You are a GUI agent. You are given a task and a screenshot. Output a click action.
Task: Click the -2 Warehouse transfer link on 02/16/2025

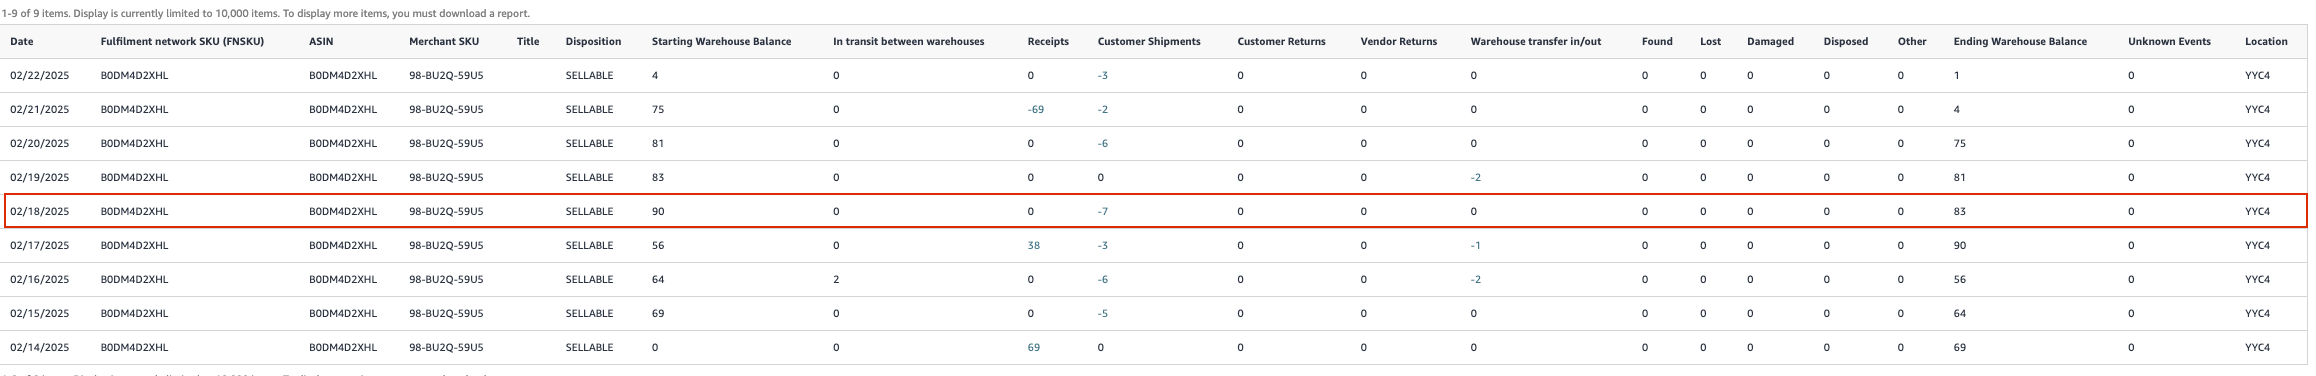click(x=1475, y=279)
